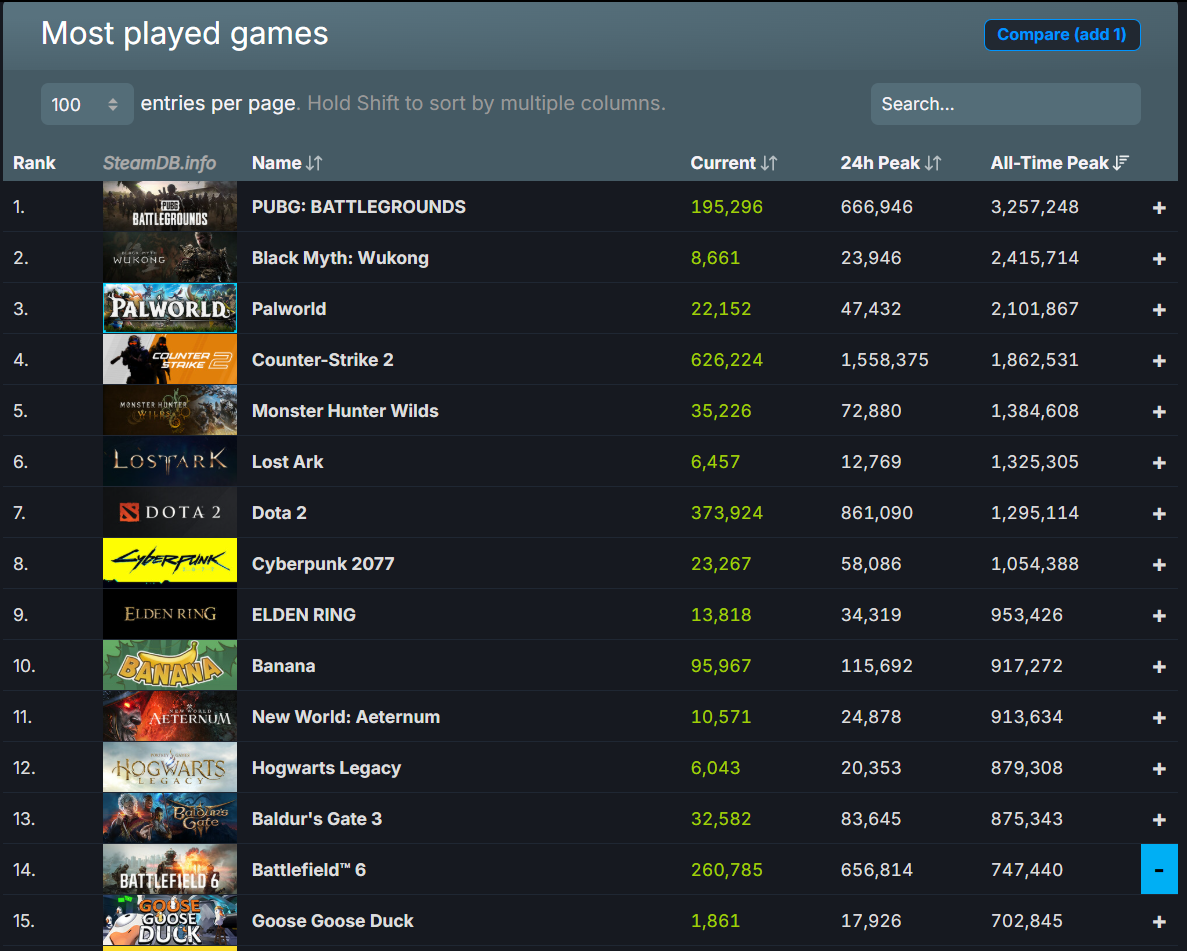Add Counter-Strike 2 to comparison
1187x951 pixels.
tap(1159, 361)
